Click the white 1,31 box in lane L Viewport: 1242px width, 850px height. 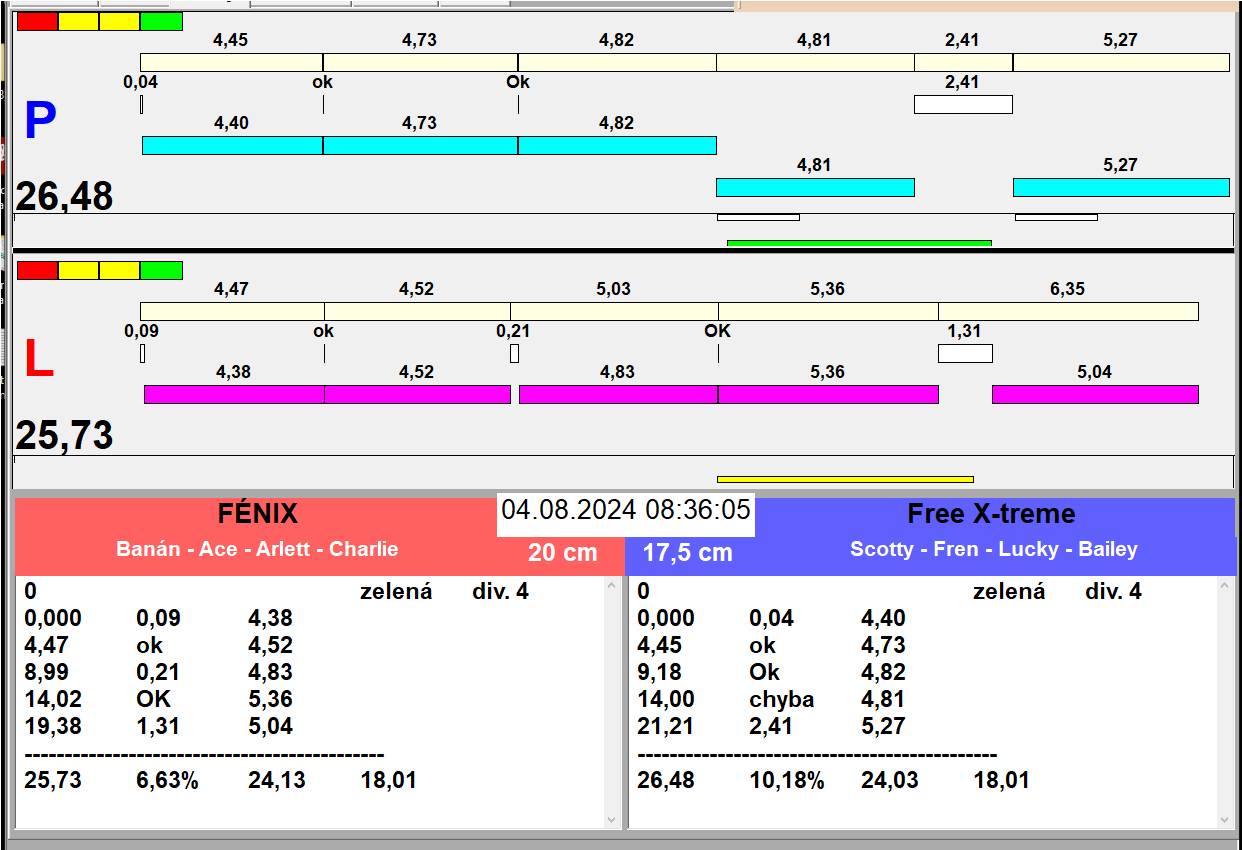965,353
